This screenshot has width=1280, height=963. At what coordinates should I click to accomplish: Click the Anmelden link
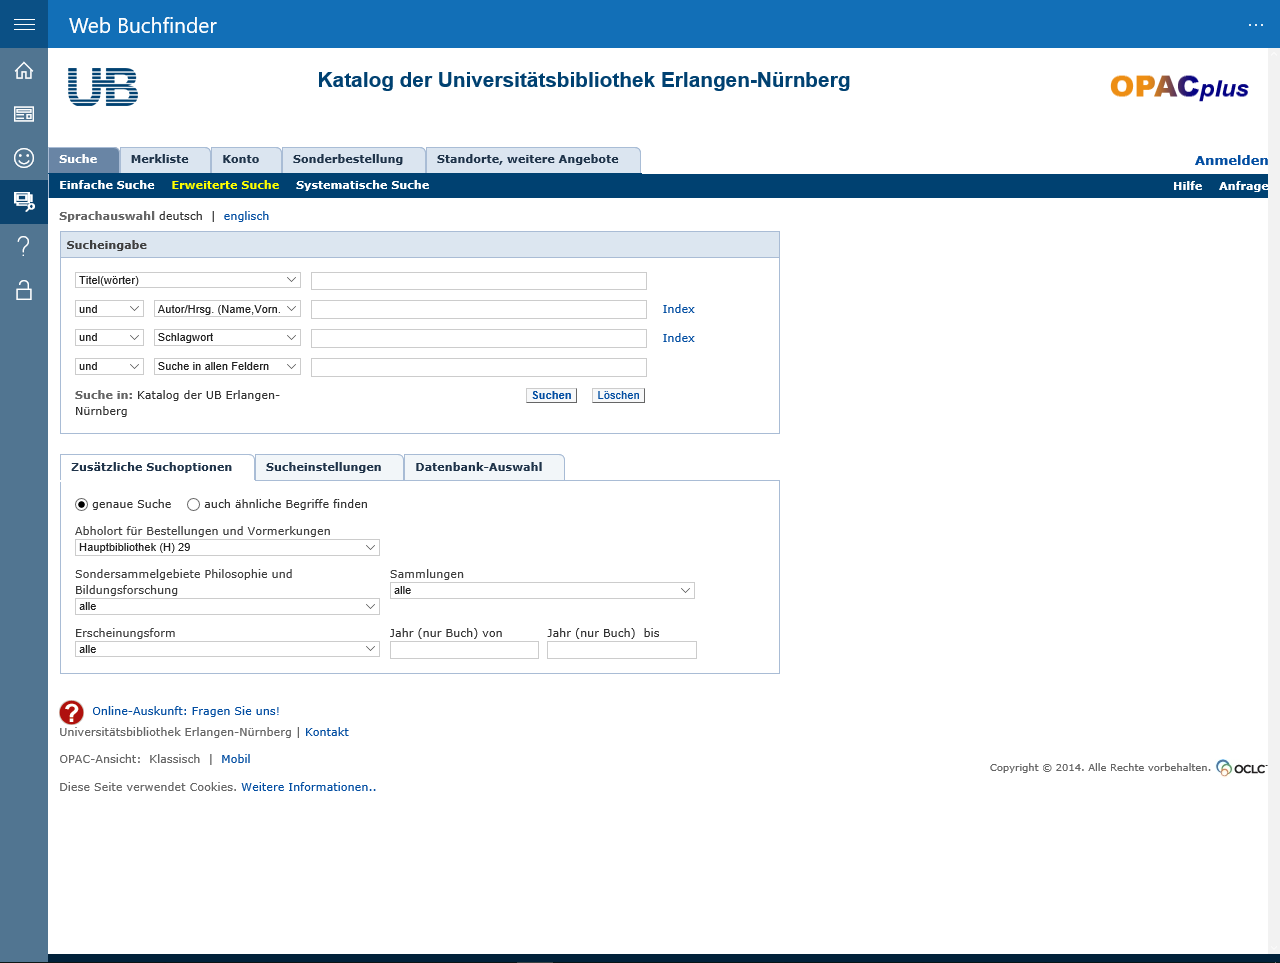click(1231, 161)
